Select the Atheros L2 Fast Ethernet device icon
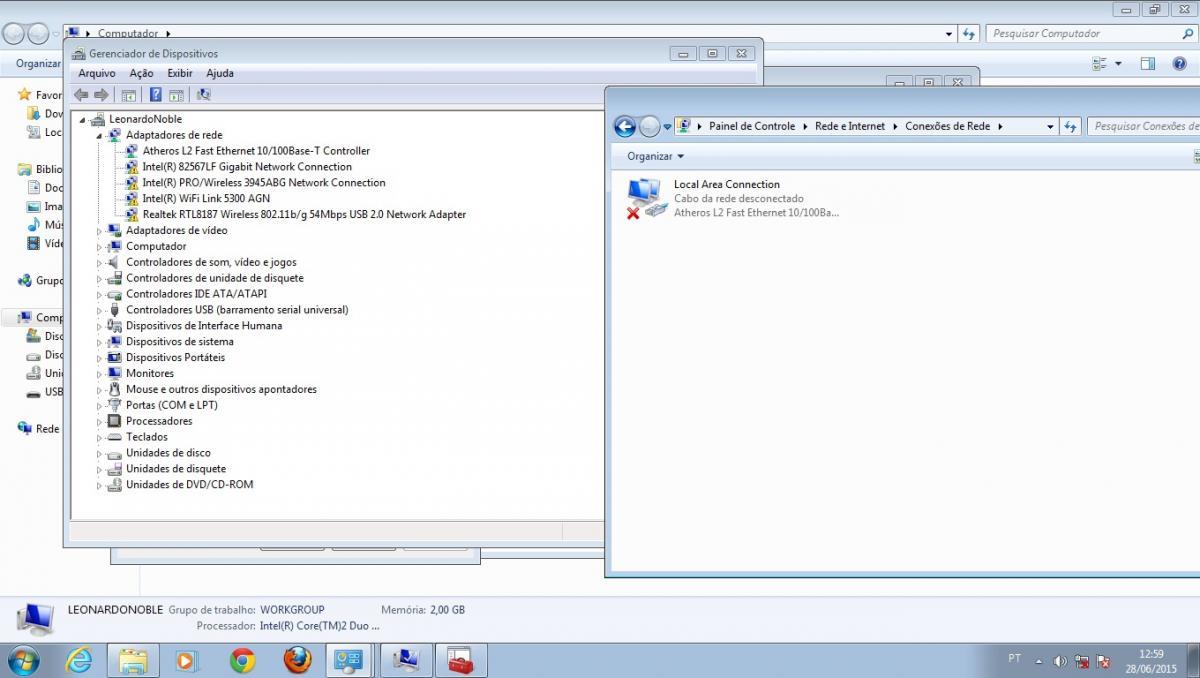Image resolution: width=1200 pixels, height=678 pixels. [x=132, y=151]
